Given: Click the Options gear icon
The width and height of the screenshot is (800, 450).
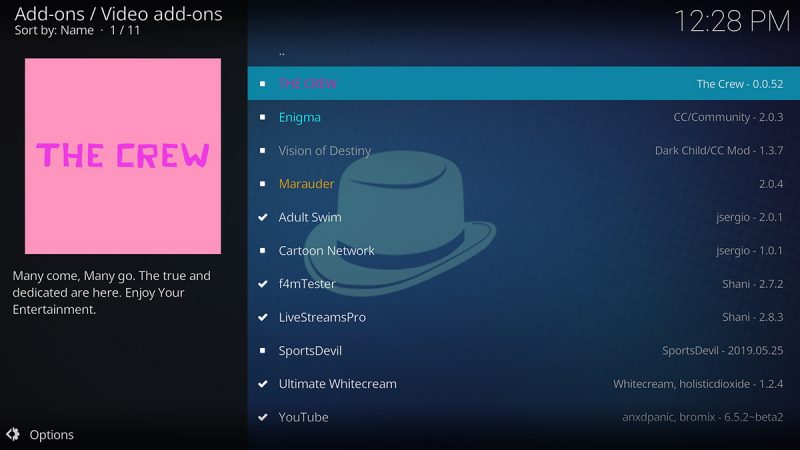Looking at the screenshot, I should point(13,434).
